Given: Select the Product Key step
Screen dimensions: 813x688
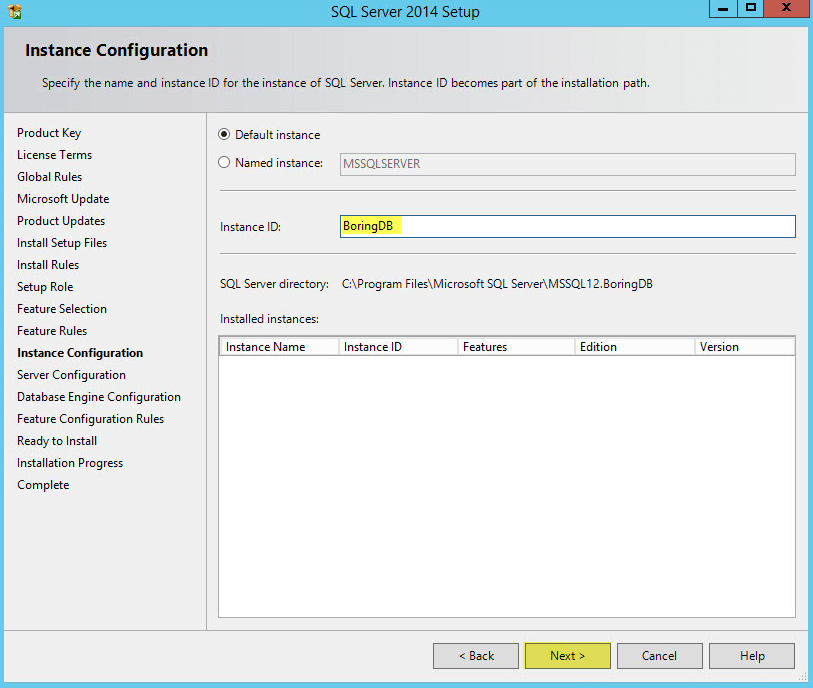Looking at the screenshot, I should coord(49,133).
